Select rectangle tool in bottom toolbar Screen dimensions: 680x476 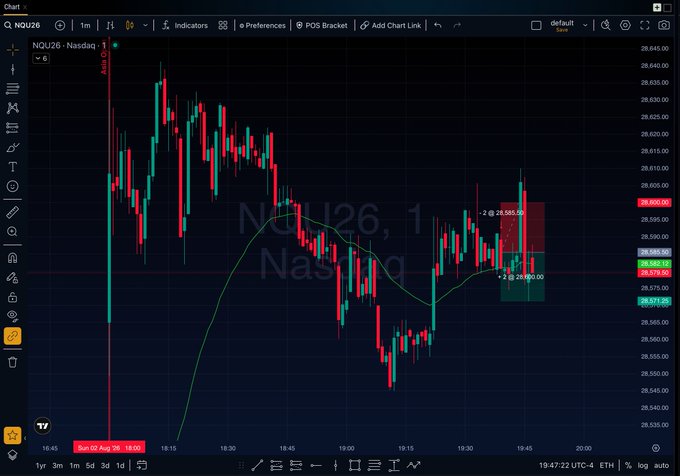point(355,465)
